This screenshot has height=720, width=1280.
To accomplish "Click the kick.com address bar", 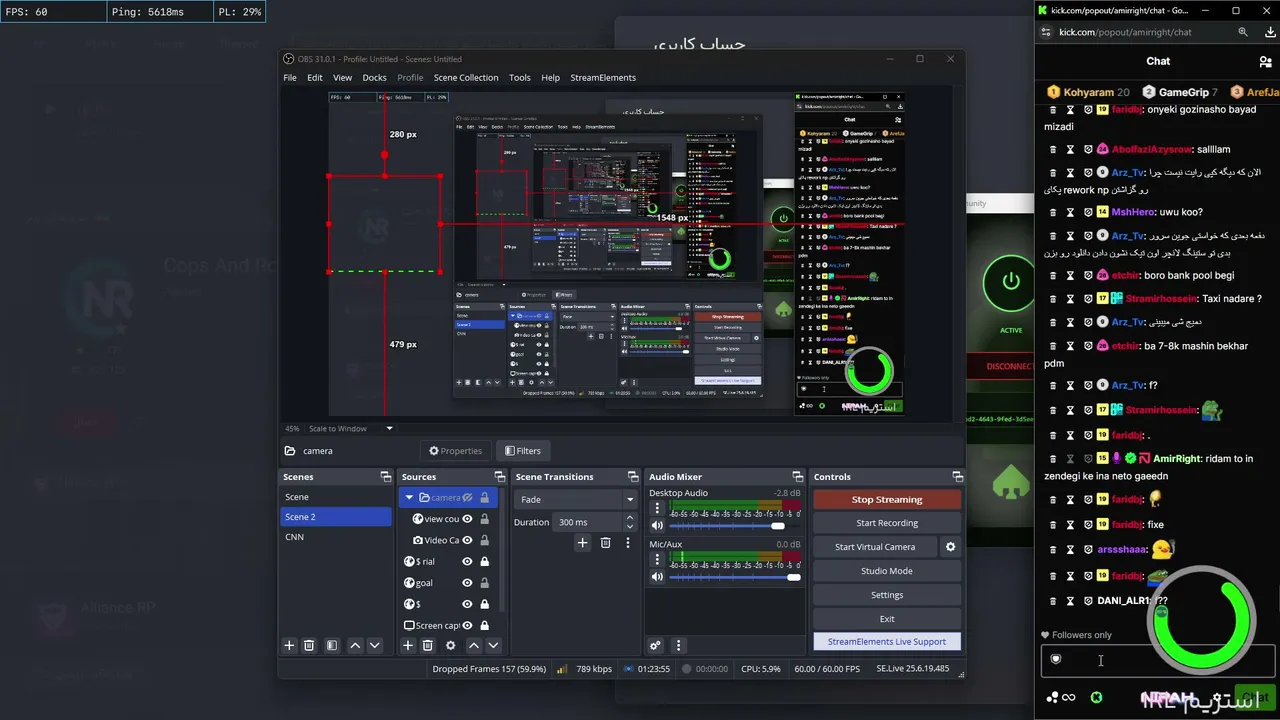I will point(1137,32).
